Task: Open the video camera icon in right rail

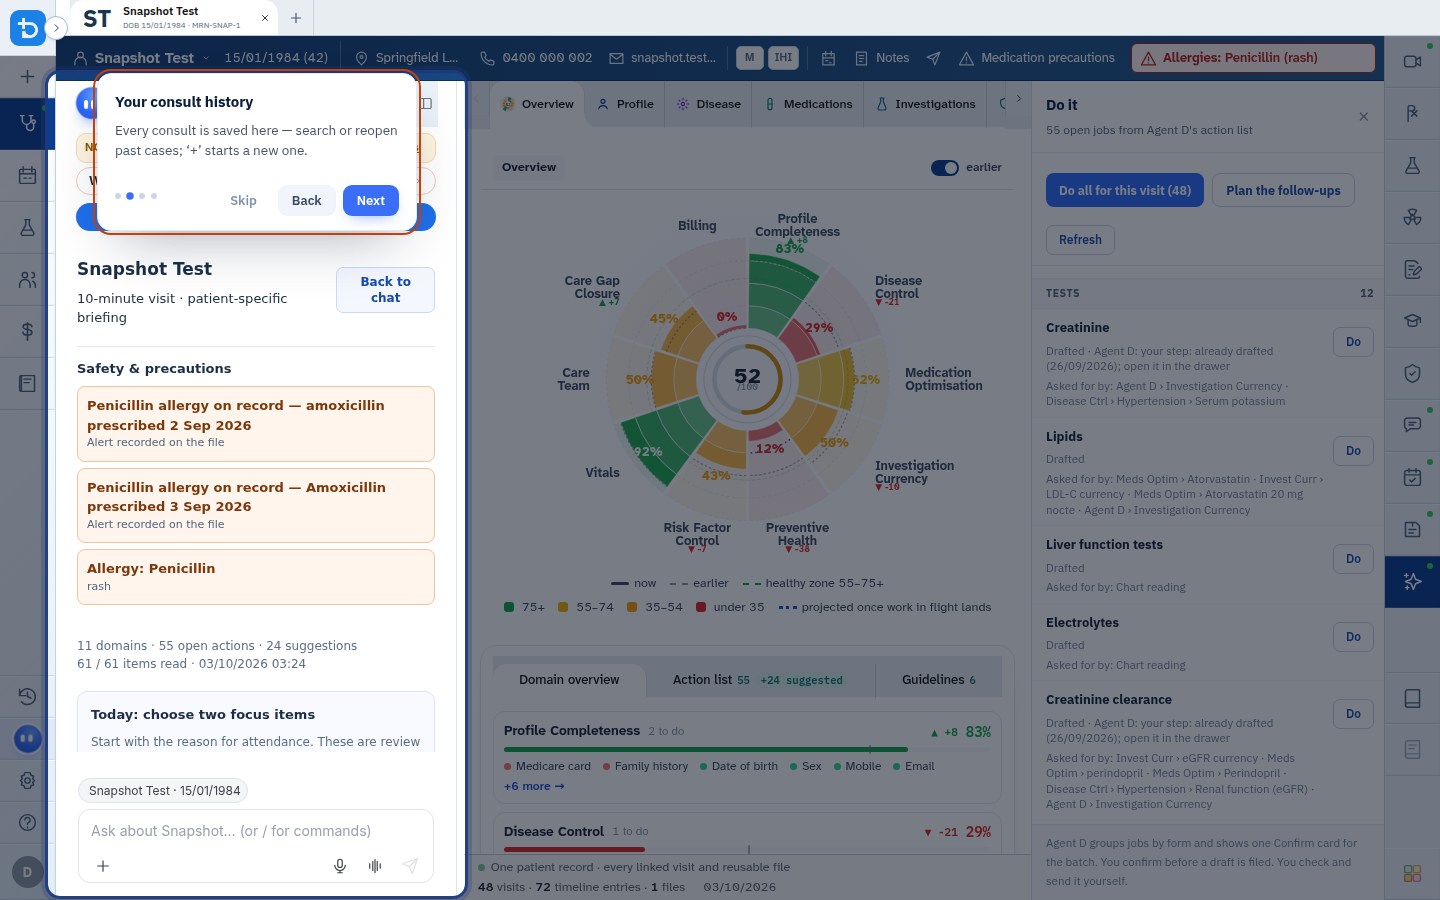Action: tap(1412, 61)
